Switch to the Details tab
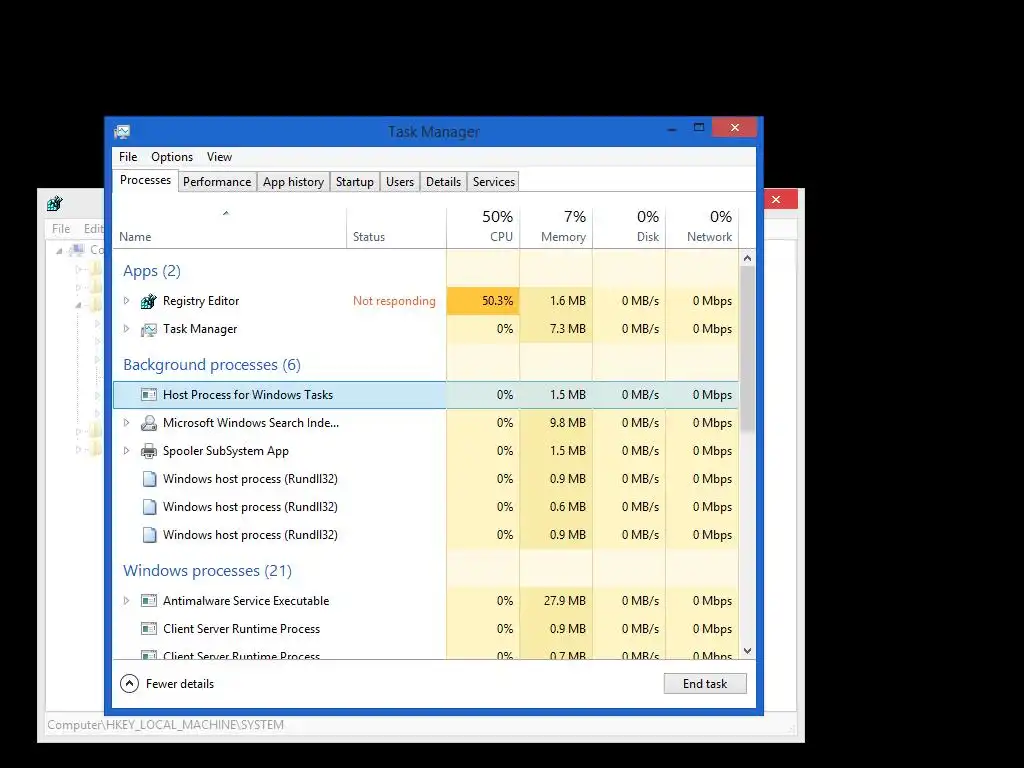 tap(443, 182)
